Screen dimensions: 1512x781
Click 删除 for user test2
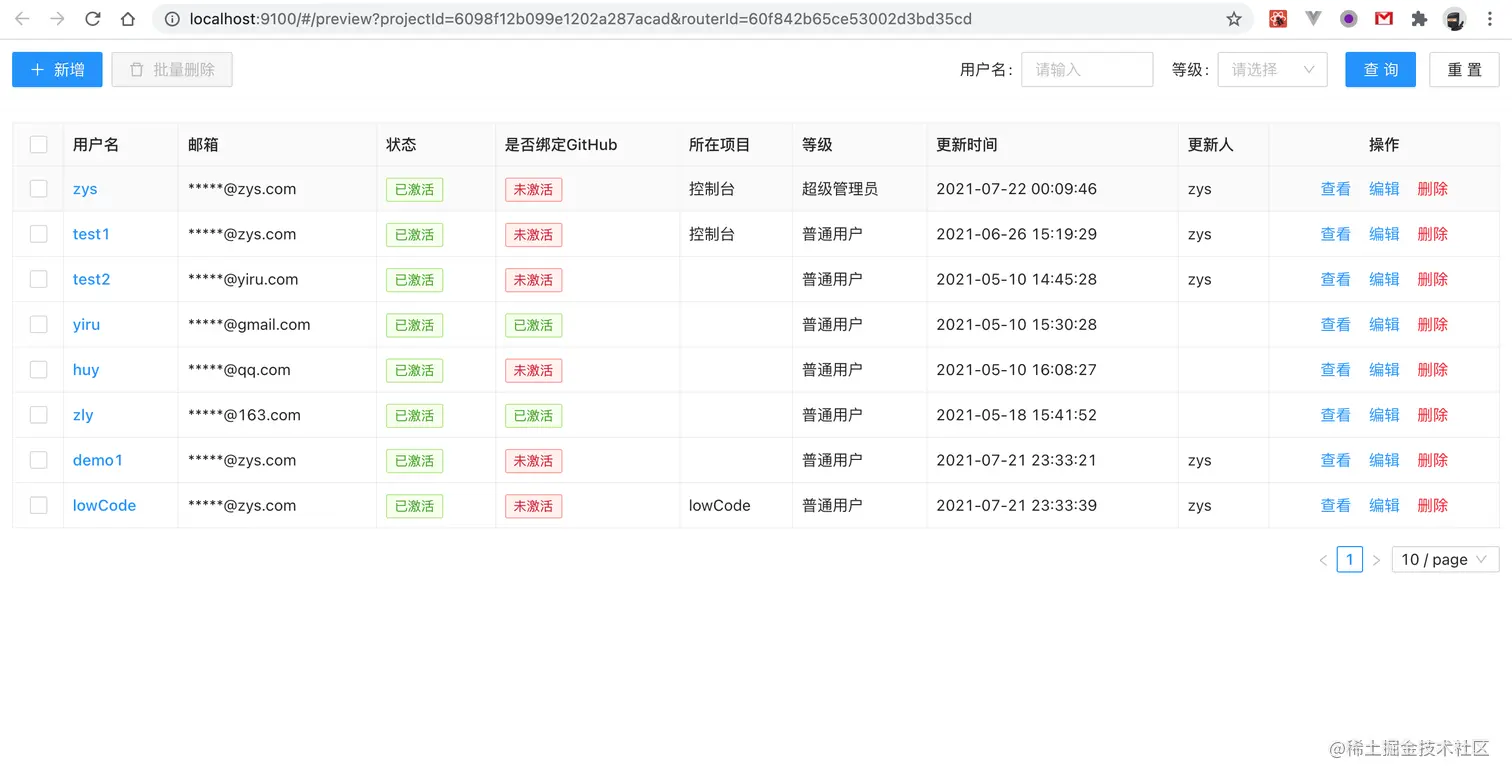tap(1433, 279)
